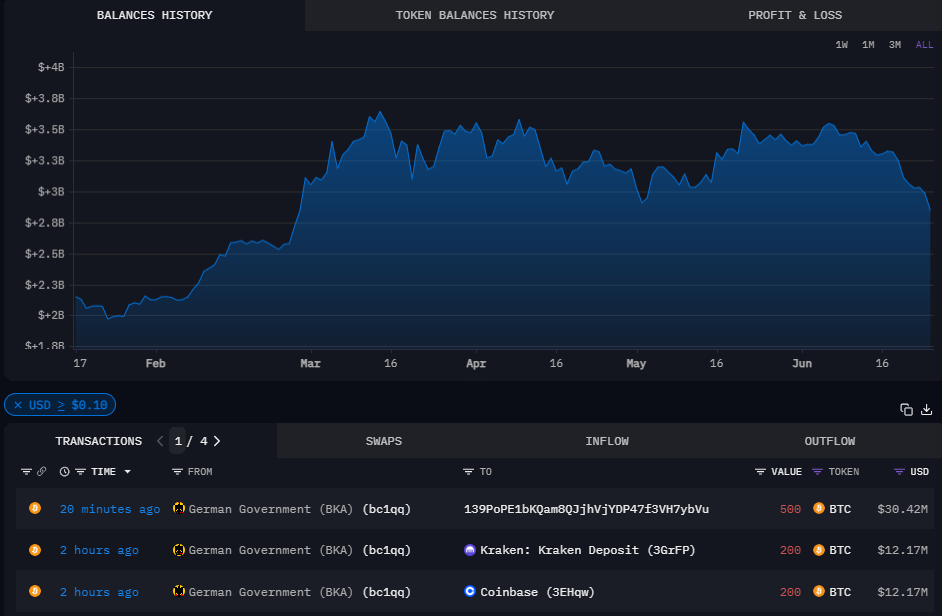942x616 pixels.
Task: Open the 139PoPE1bKQam8Q recipient address link
Action: (x=586, y=509)
